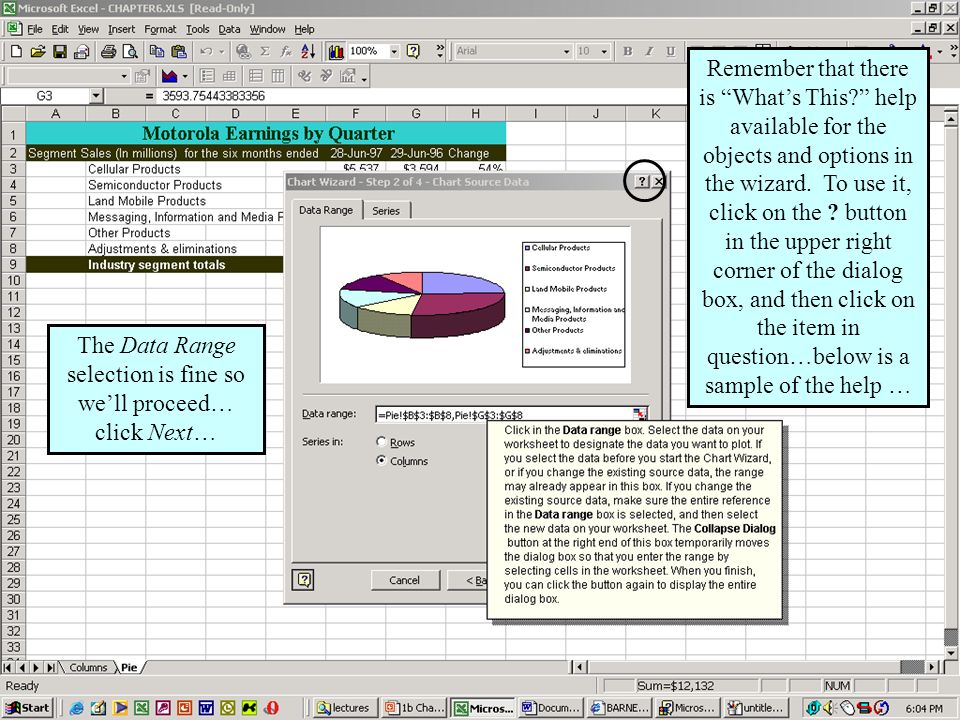Screen dimensions: 960x720
Task: Toggle Bold formatting button
Action: (x=628, y=52)
